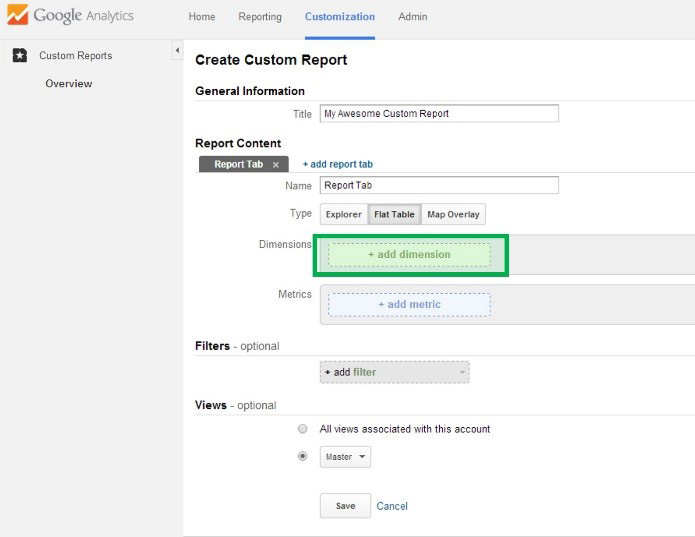The height and width of the screenshot is (537, 695).
Task: Choose the Explorer report type
Action: point(343,214)
